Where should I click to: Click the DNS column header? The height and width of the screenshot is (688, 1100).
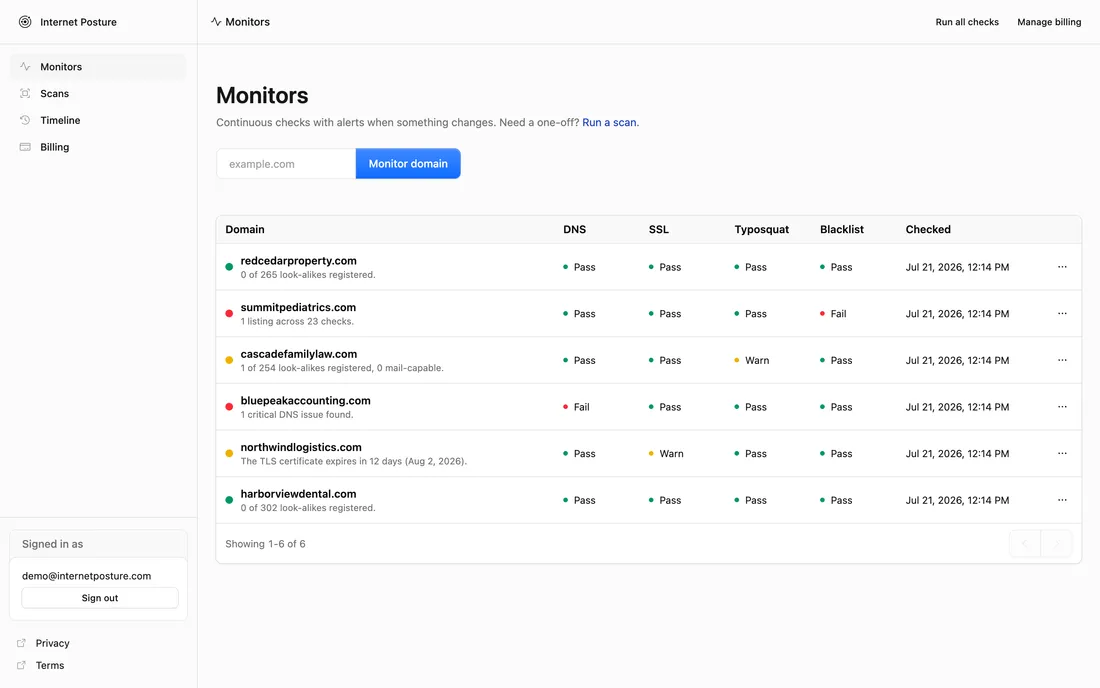pyautogui.click(x=575, y=229)
